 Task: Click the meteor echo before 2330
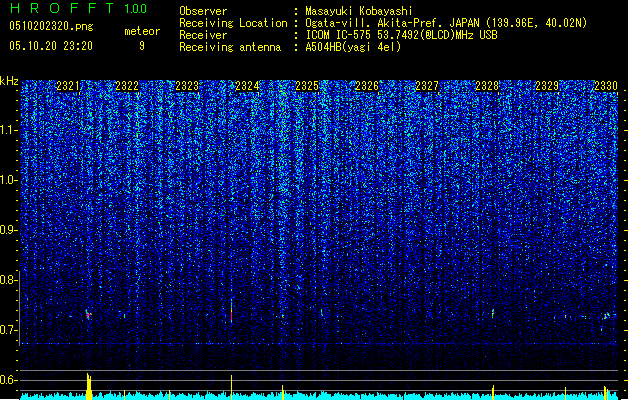607,316
